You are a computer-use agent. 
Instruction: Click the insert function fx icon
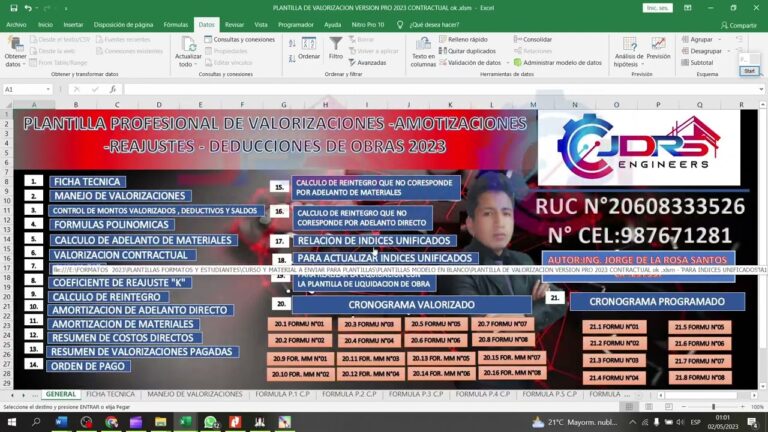pos(113,89)
